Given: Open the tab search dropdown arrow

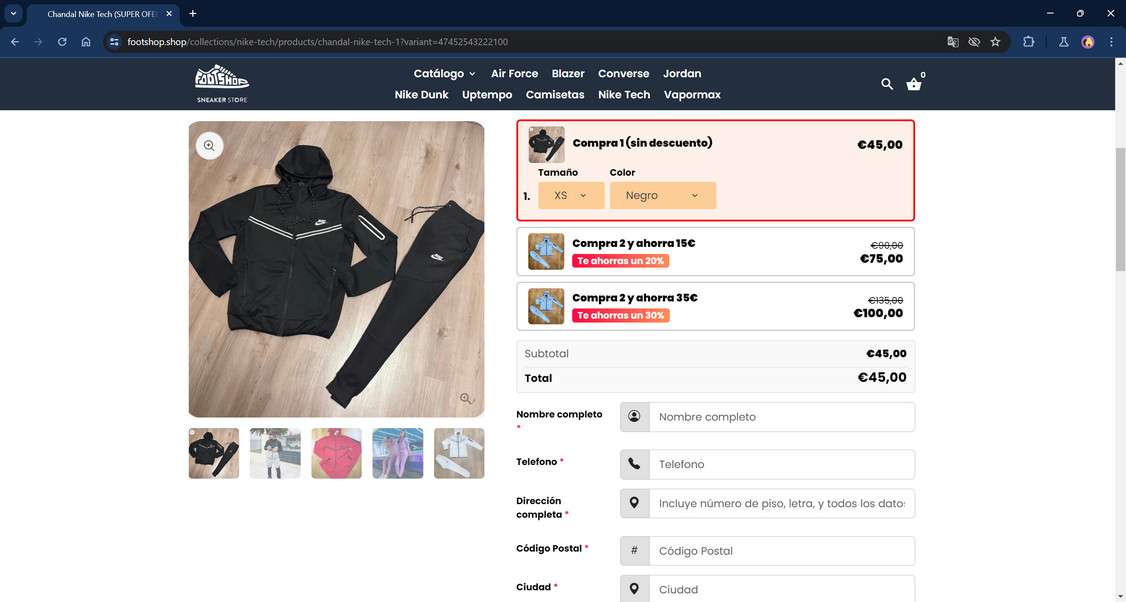Looking at the screenshot, I should coord(13,14).
